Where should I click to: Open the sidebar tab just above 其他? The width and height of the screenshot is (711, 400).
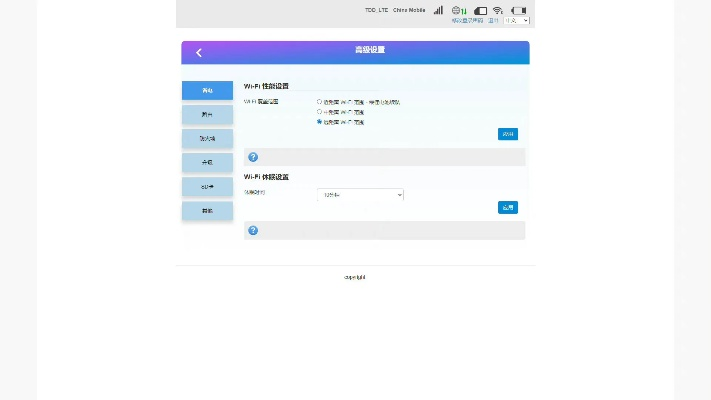pyautogui.click(x=207, y=186)
